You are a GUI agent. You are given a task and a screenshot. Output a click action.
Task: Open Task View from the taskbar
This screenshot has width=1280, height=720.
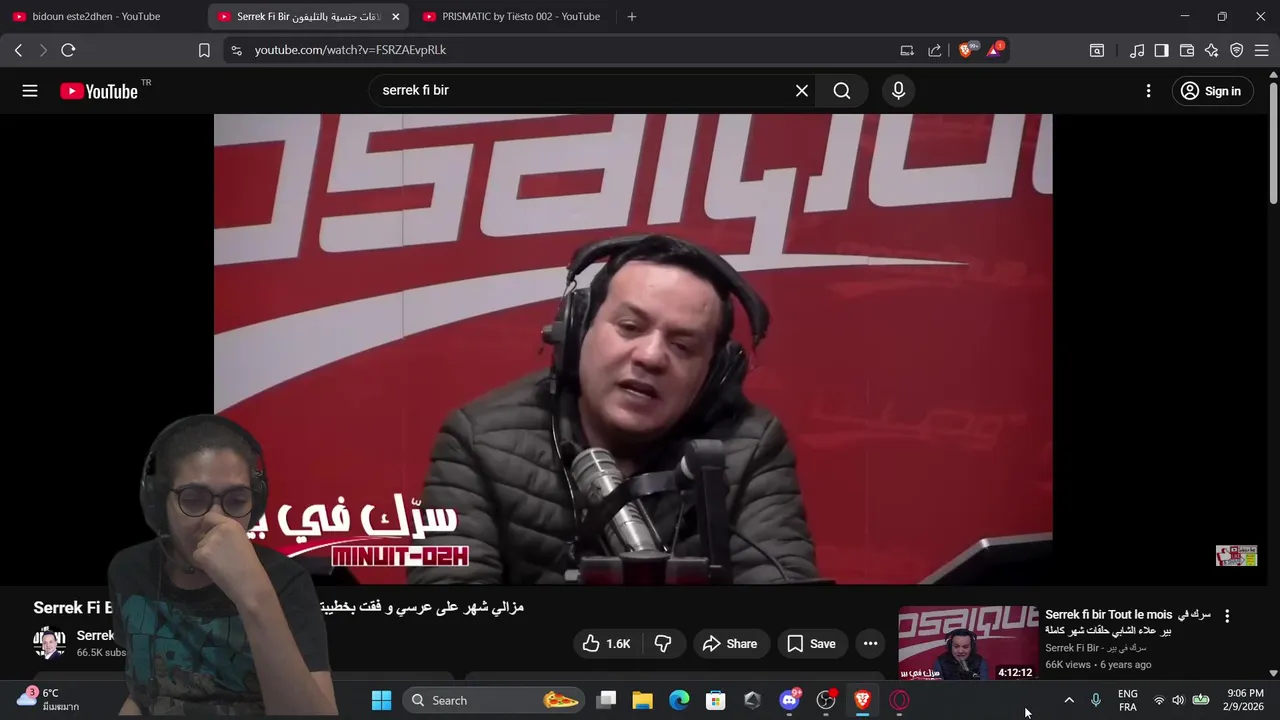coord(606,700)
